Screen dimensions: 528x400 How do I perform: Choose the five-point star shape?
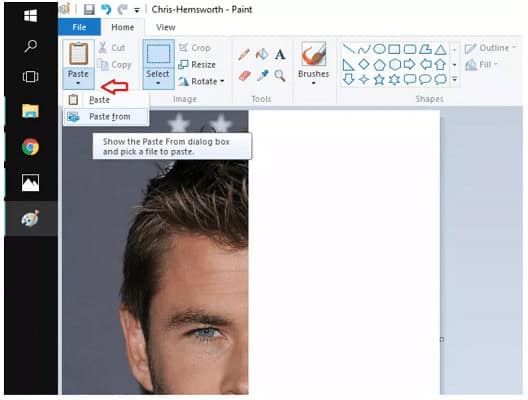379,80
